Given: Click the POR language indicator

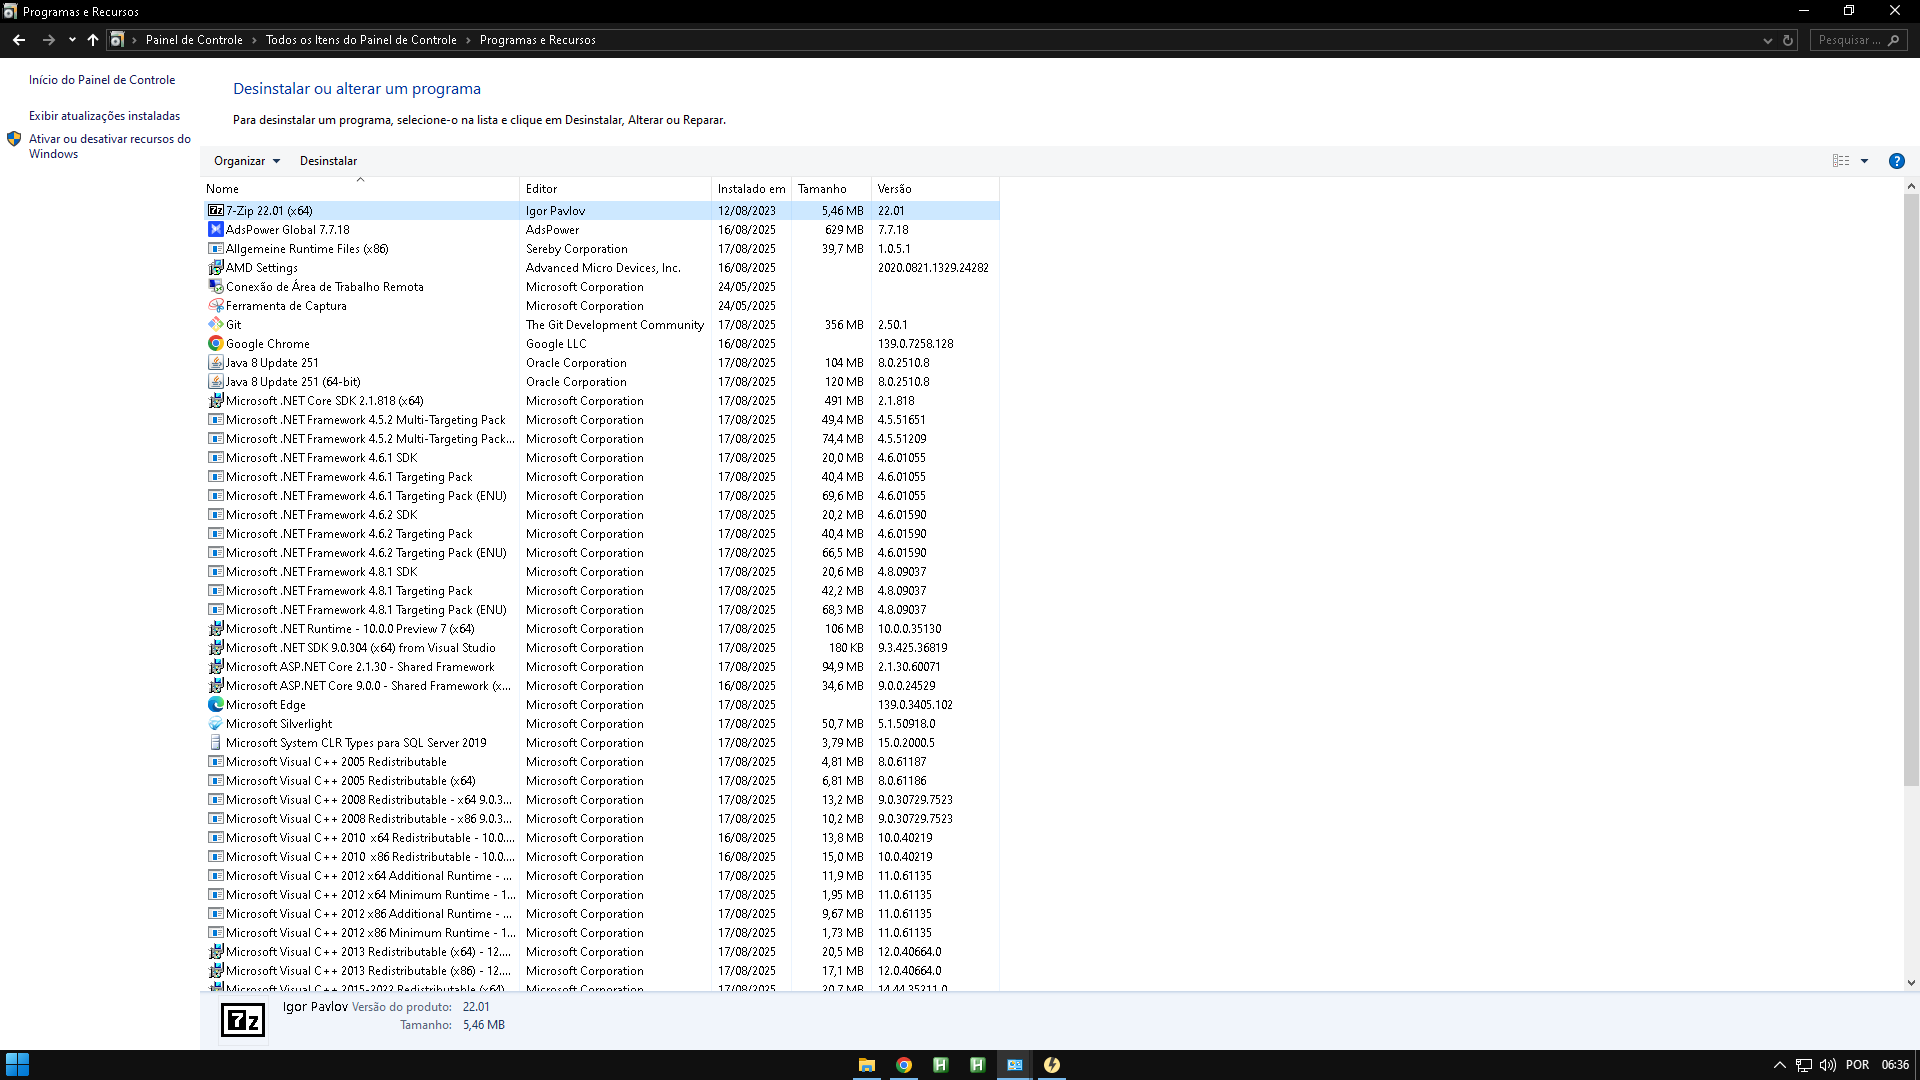Looking at the screenshot, I should click(x=1857, y=1065).
